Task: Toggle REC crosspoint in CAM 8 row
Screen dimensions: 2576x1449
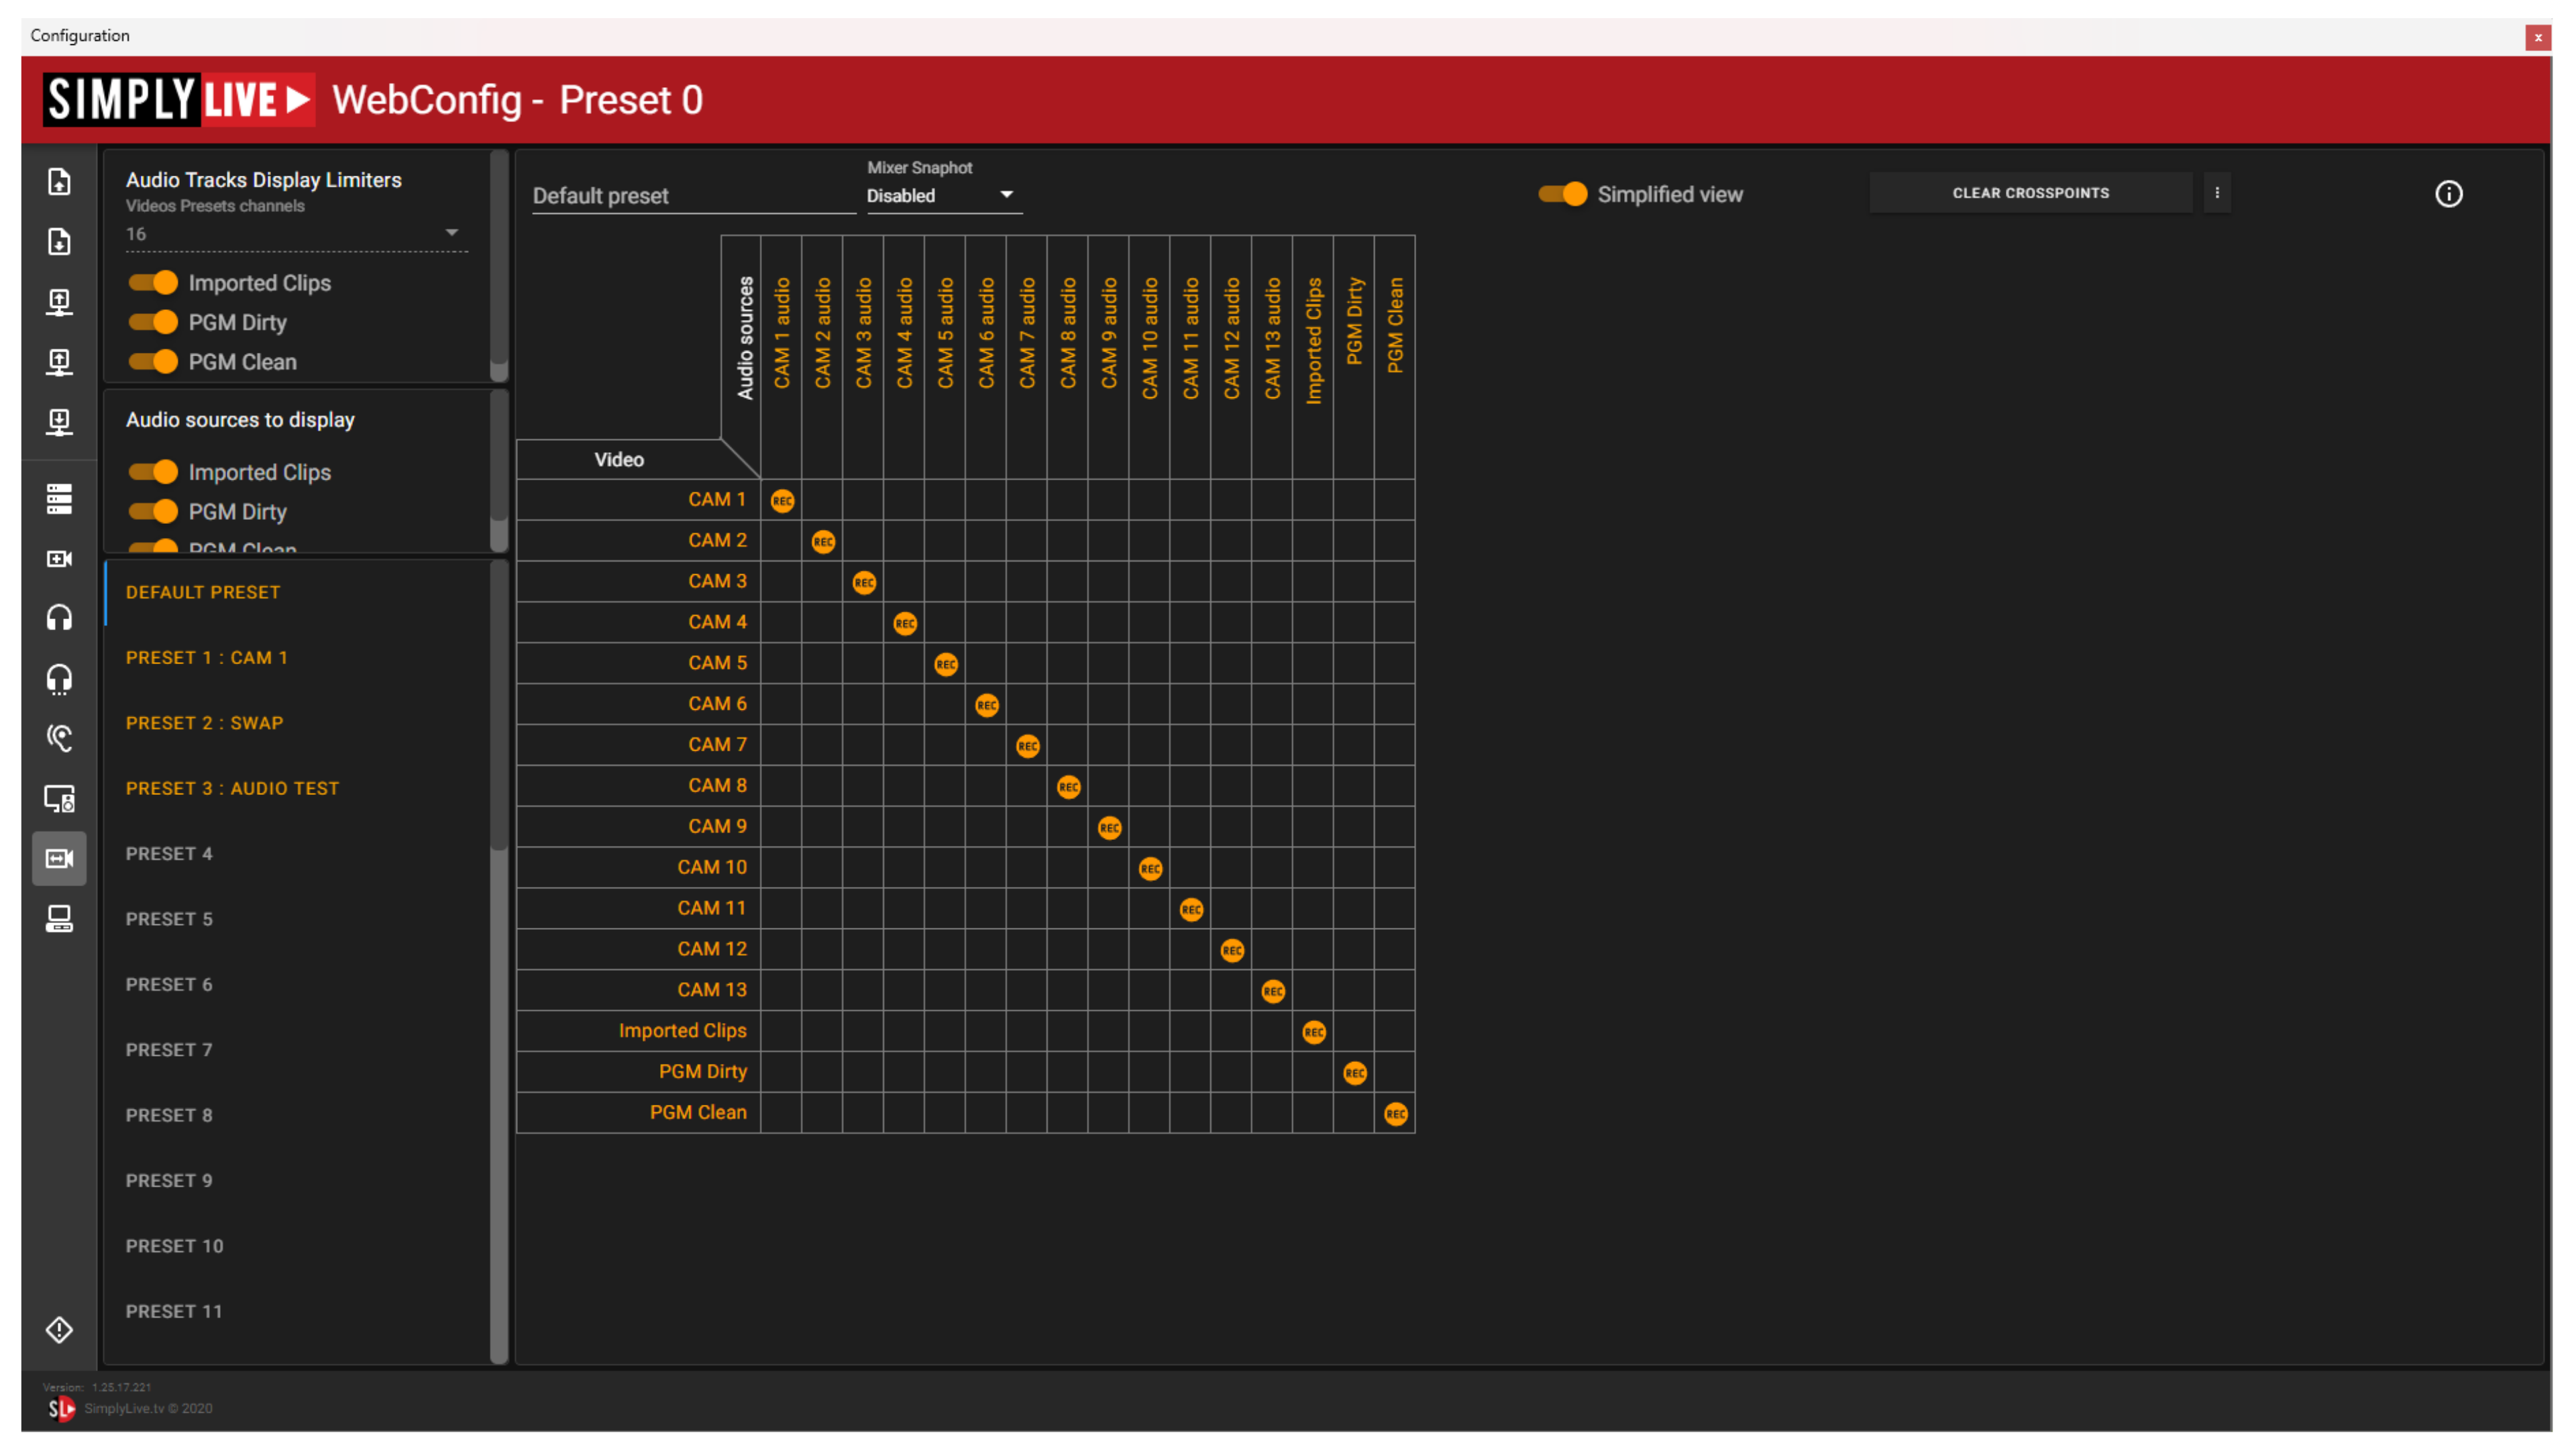Action: point(1069,788)
